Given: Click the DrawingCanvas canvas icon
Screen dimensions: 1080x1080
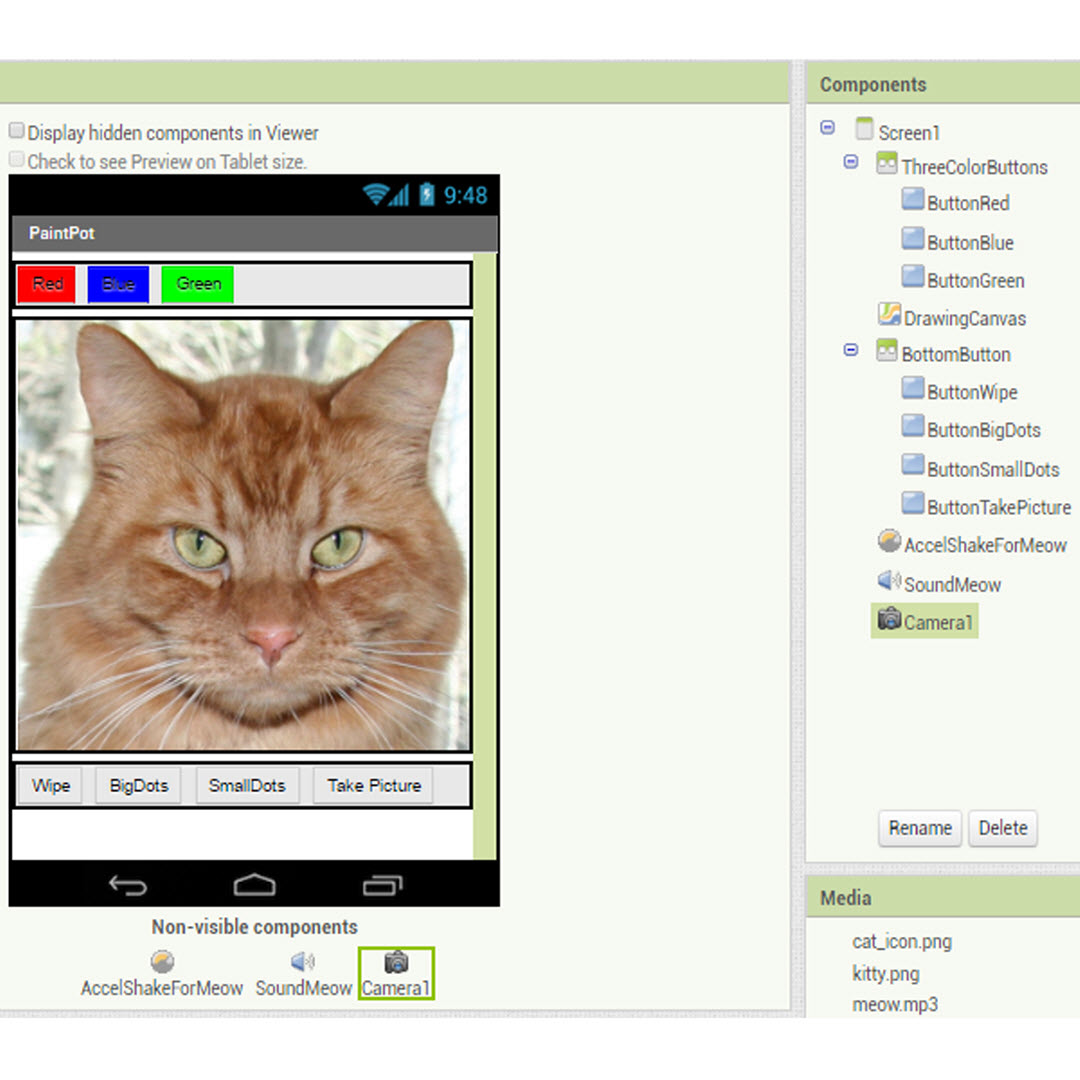Looking at the screenshot, I should pos(889,314).
